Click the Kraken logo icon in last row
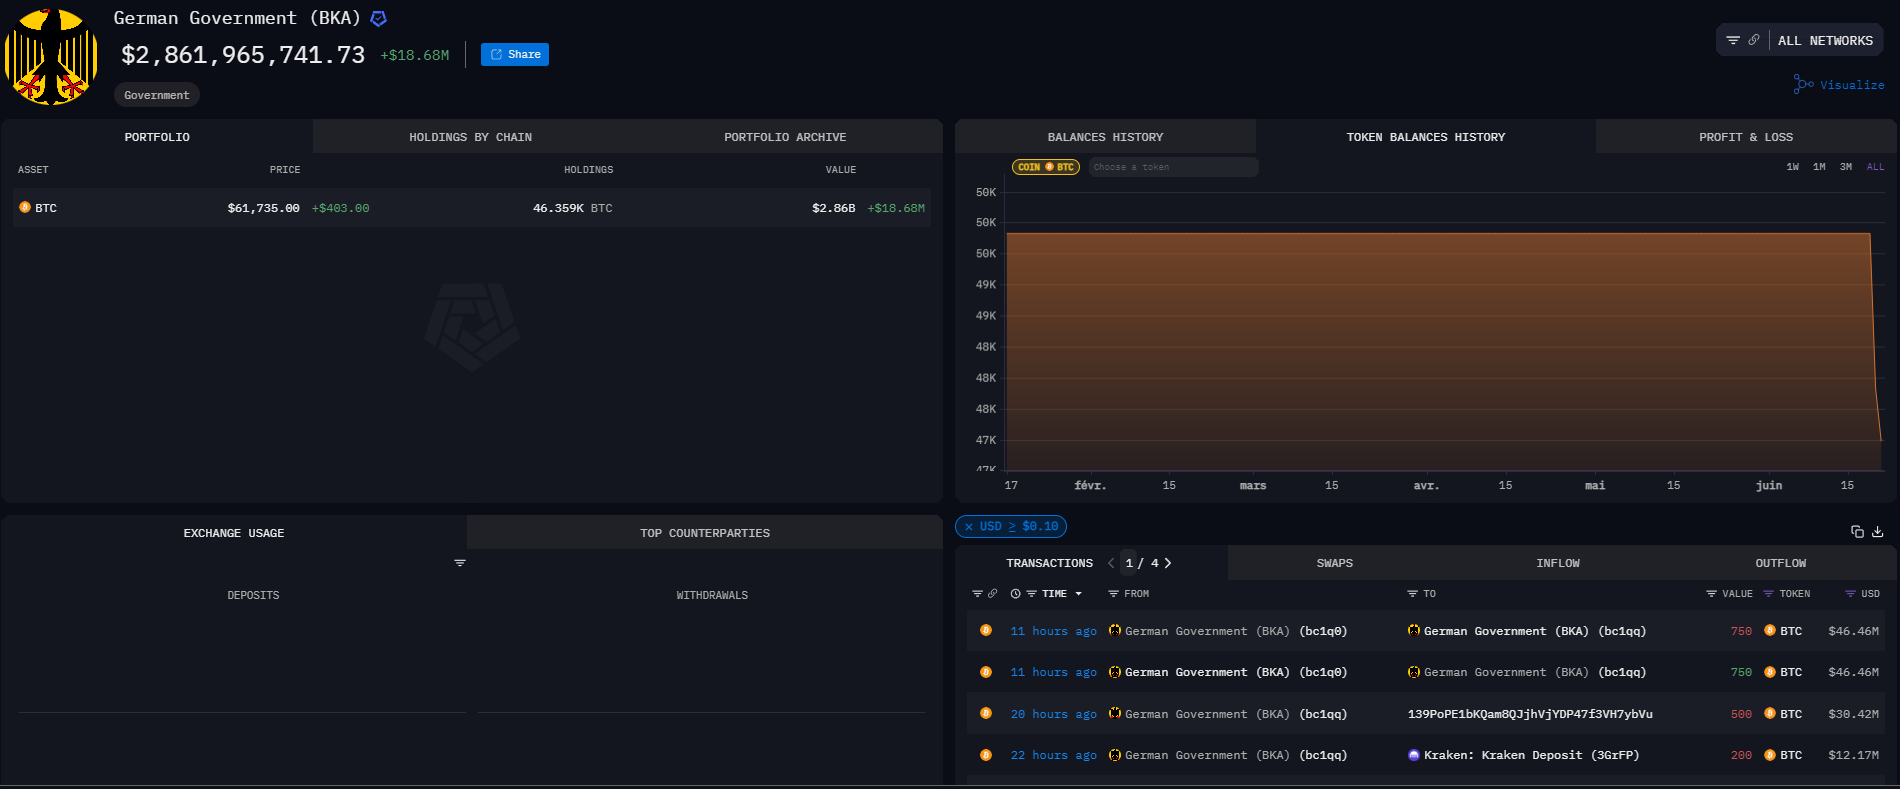The width and height of the screenshot is (1900, 789). click(1414, 755)
